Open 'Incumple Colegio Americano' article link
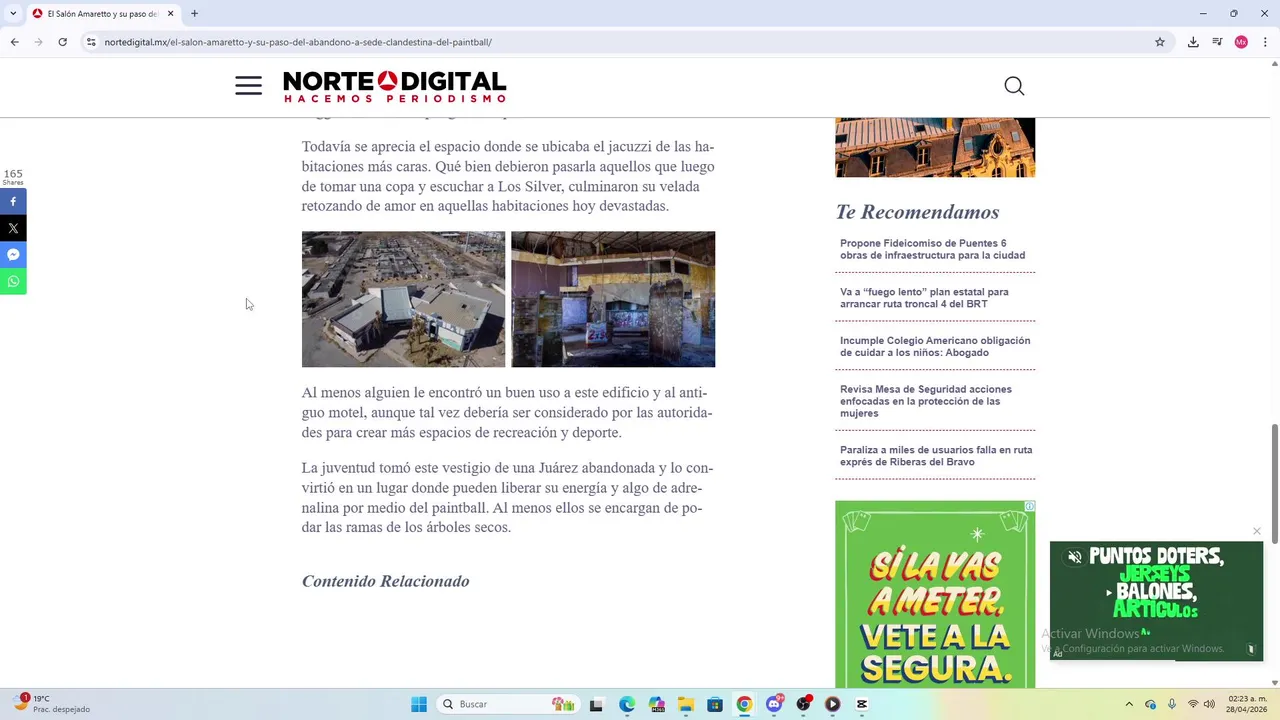The image size is (1280, 720). (935, 346)
